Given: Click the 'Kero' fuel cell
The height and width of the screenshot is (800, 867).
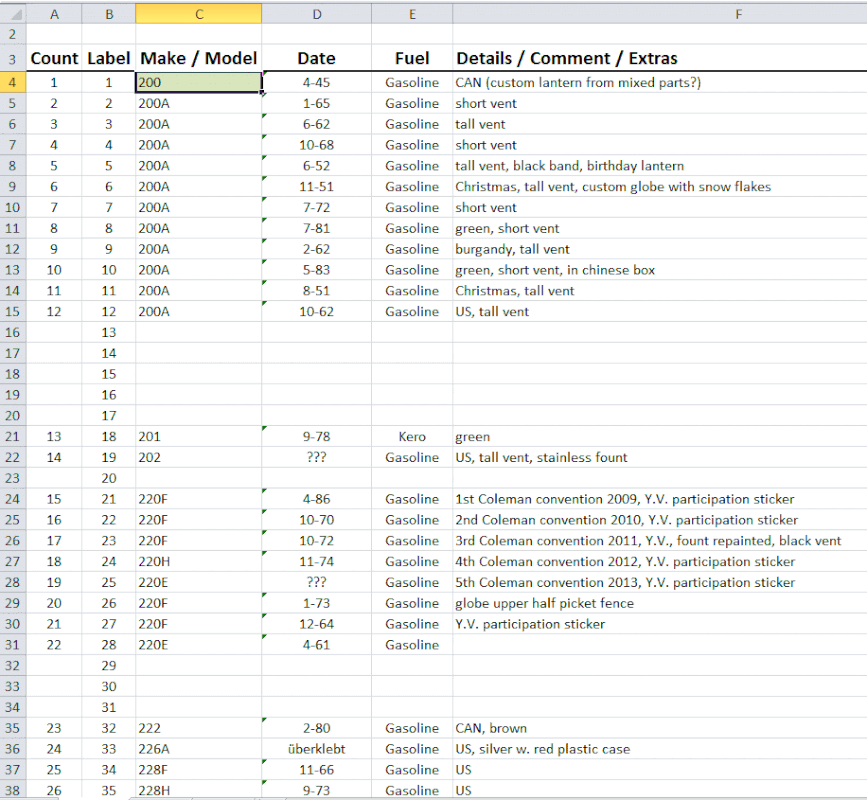Looking at the screenshot, I should [412, 437].
